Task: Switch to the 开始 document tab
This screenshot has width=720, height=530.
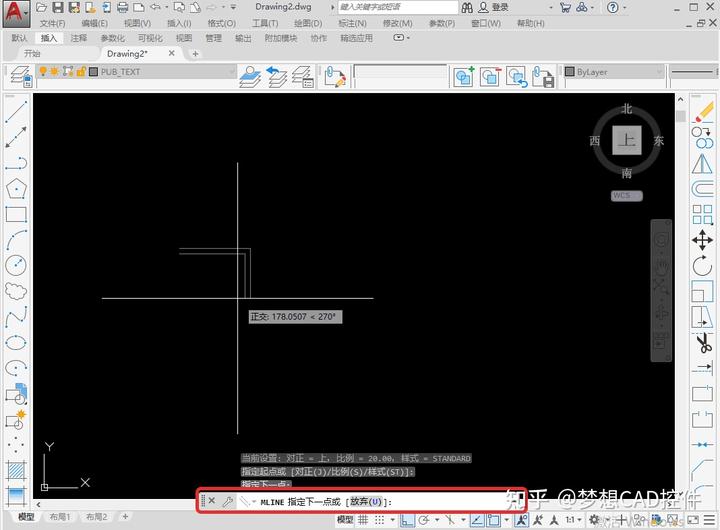Action: pyautogui.click(x=32, y=53)
